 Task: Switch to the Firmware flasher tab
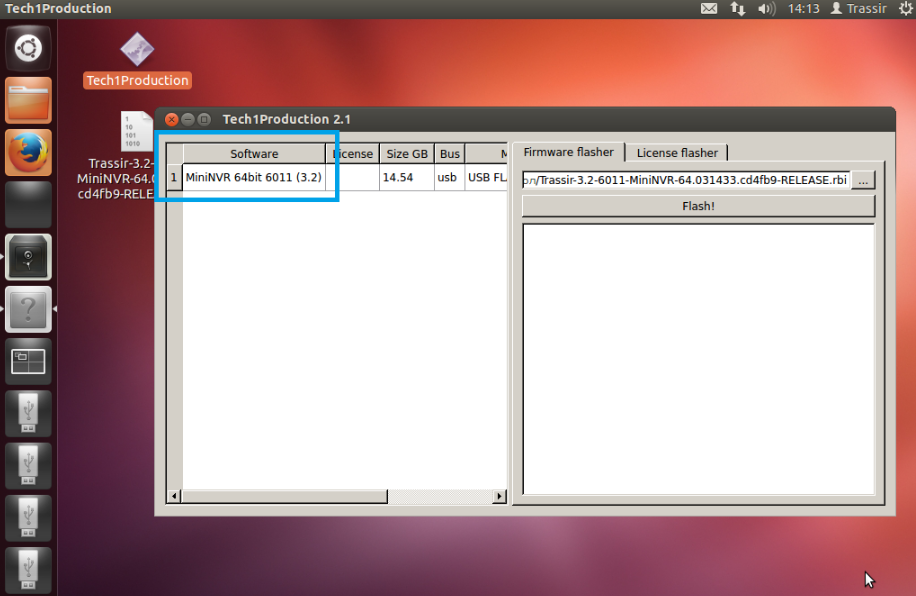pyautogui.click(x=568, y=153)
